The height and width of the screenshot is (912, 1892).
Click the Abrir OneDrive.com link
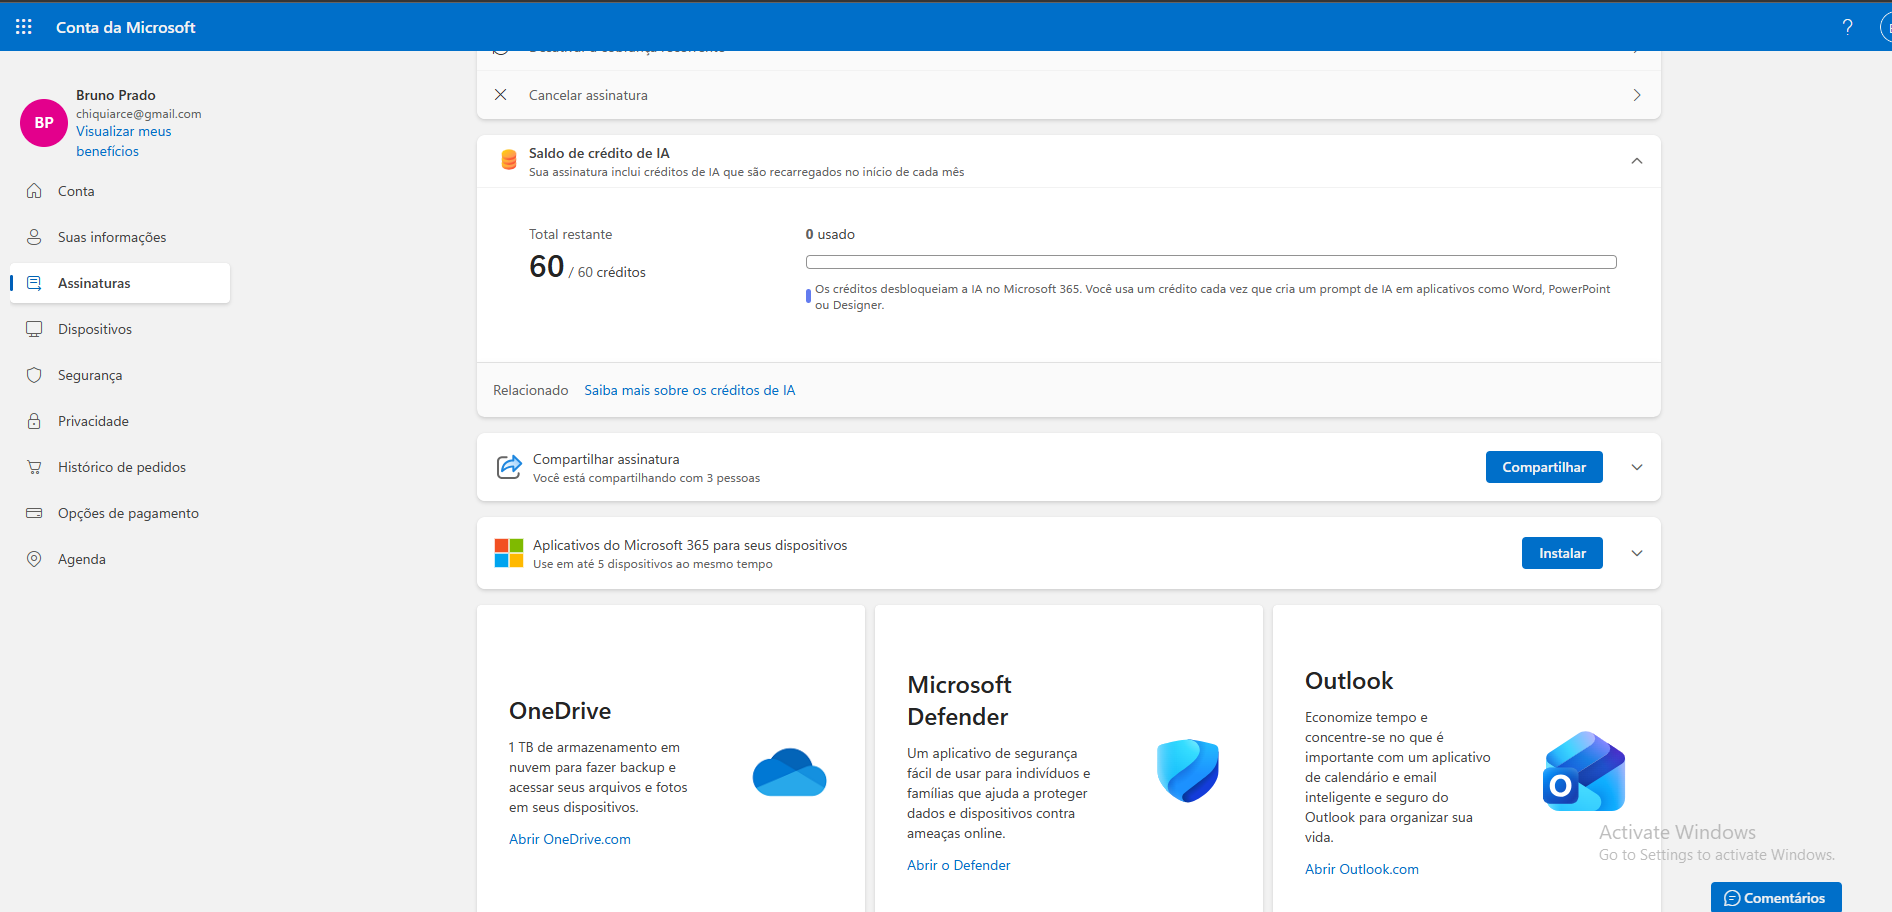(x=570, y=839)
